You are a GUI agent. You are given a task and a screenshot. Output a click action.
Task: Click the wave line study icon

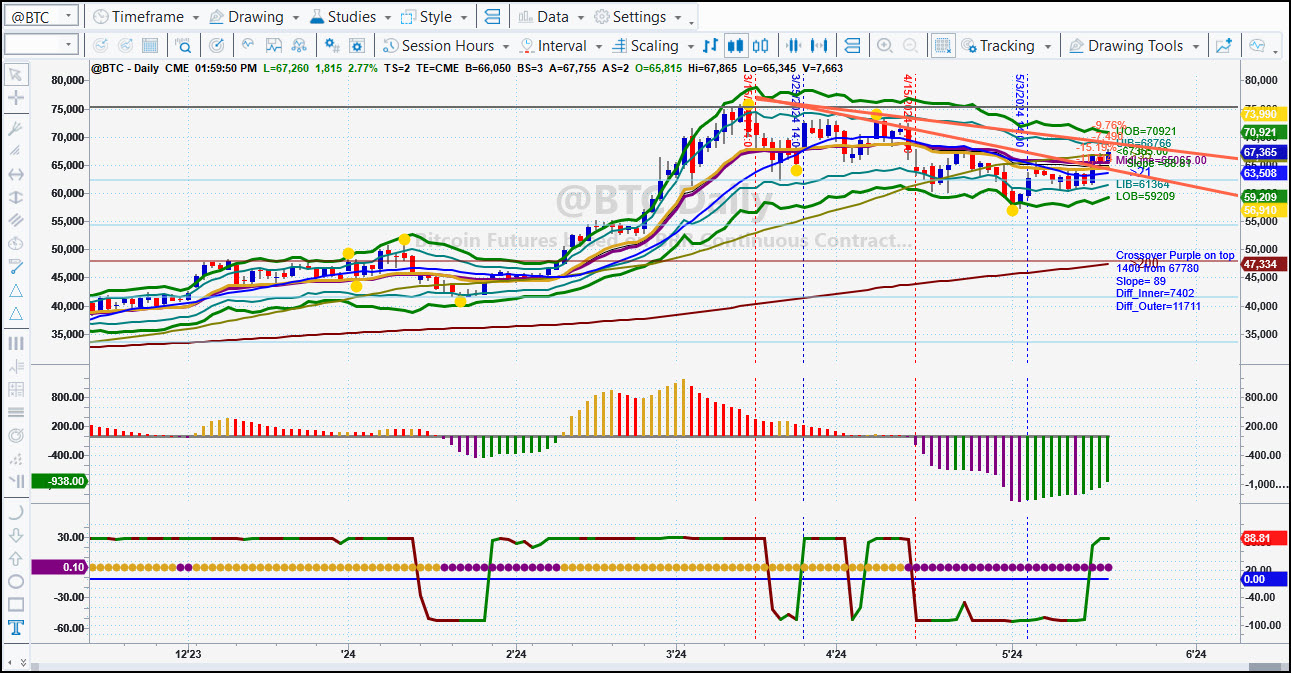coord(246,45)
